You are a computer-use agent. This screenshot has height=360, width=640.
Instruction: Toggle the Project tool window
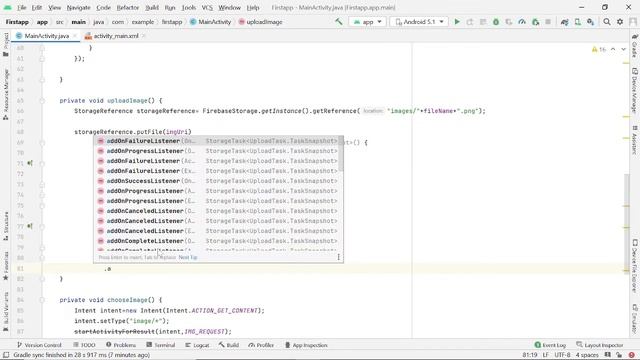click(6, 45)
